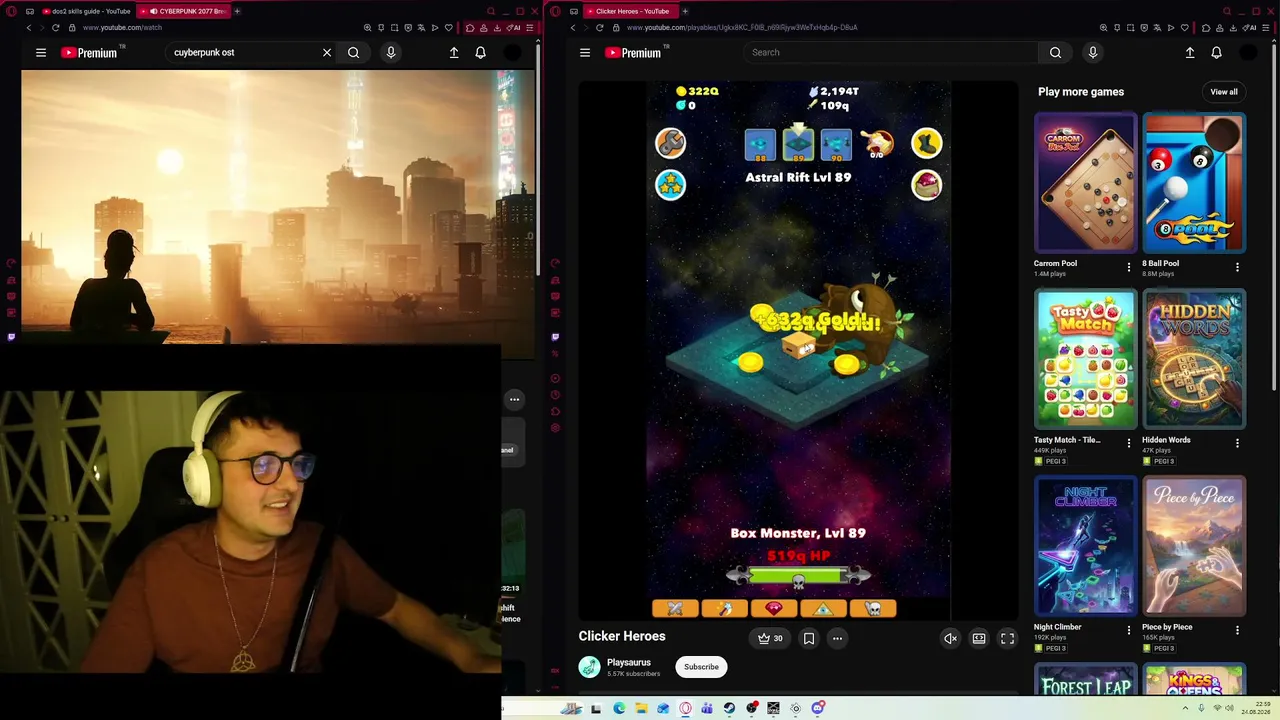Image resolution: width=1280 pixels, height=720 pixels.
Task: Open the Piece by Piece game thumbnail
Action: pyautogui.click(x=1194, y=546)
